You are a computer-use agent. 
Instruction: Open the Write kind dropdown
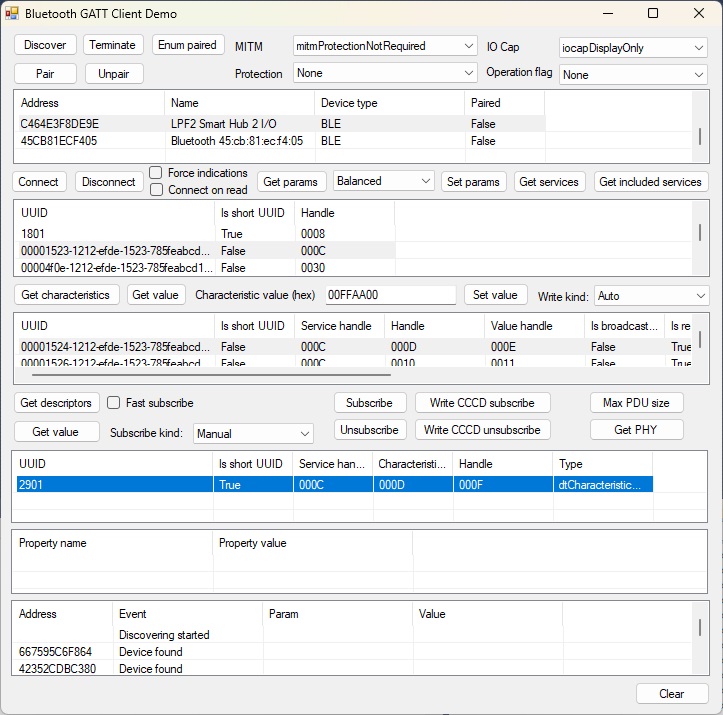(651, 296)
